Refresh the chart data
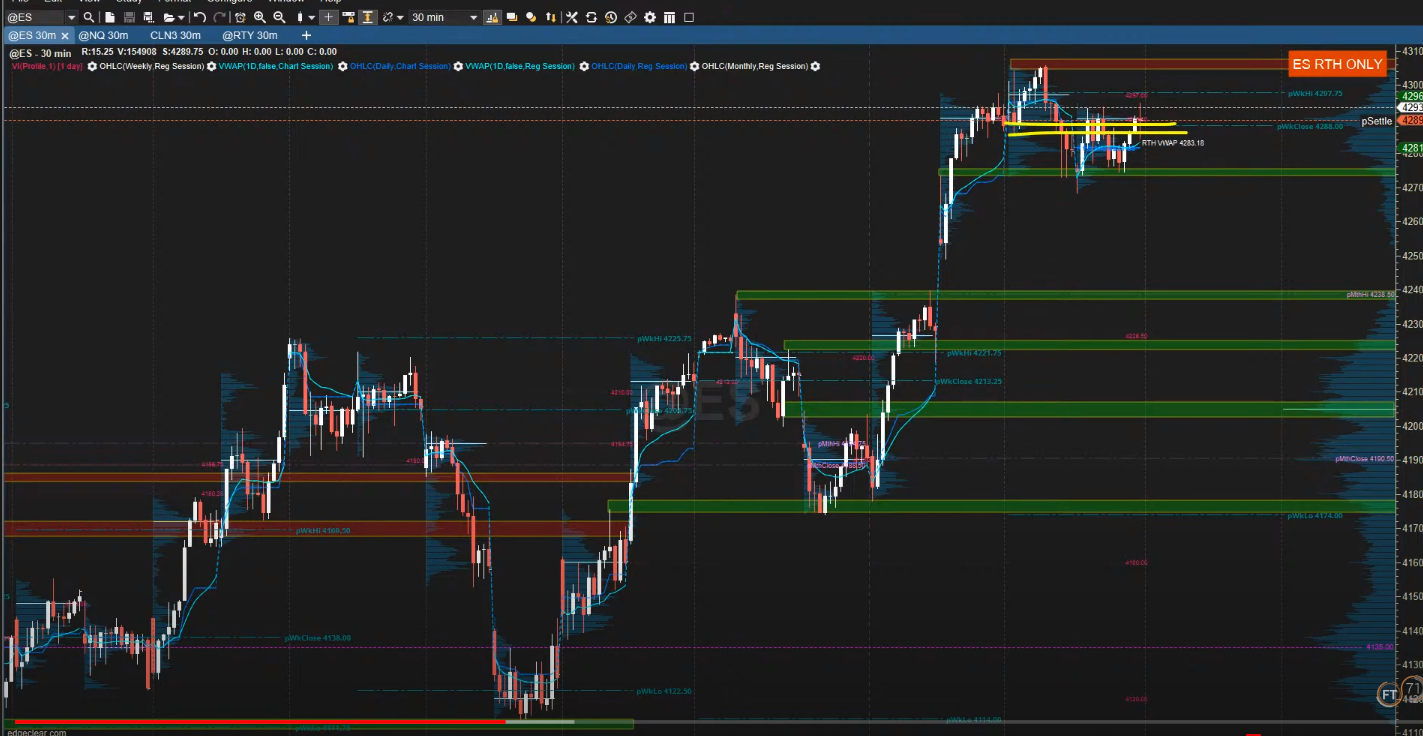1423x736 pixels. 591,17
